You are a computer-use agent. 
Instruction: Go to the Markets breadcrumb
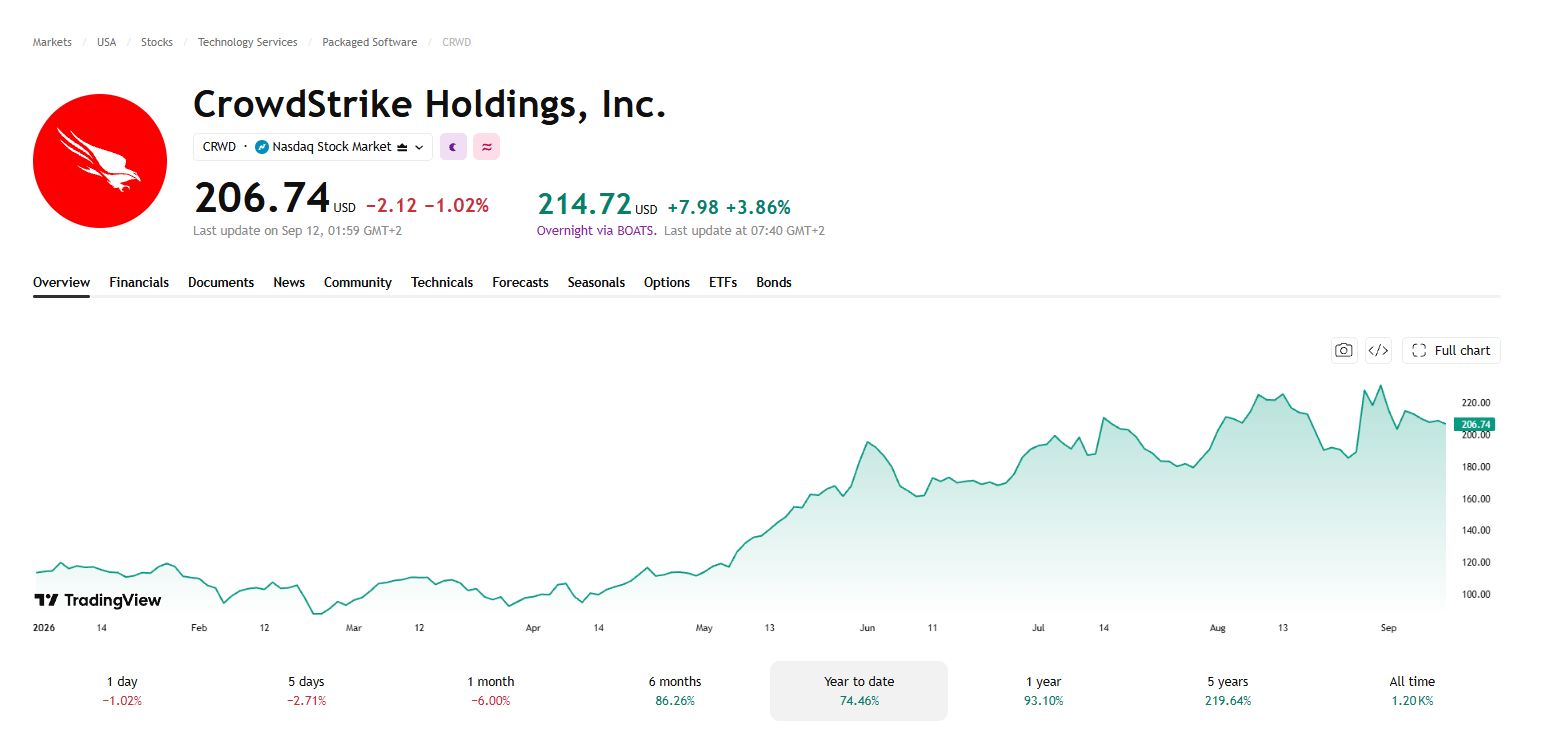tap(52, 42)
